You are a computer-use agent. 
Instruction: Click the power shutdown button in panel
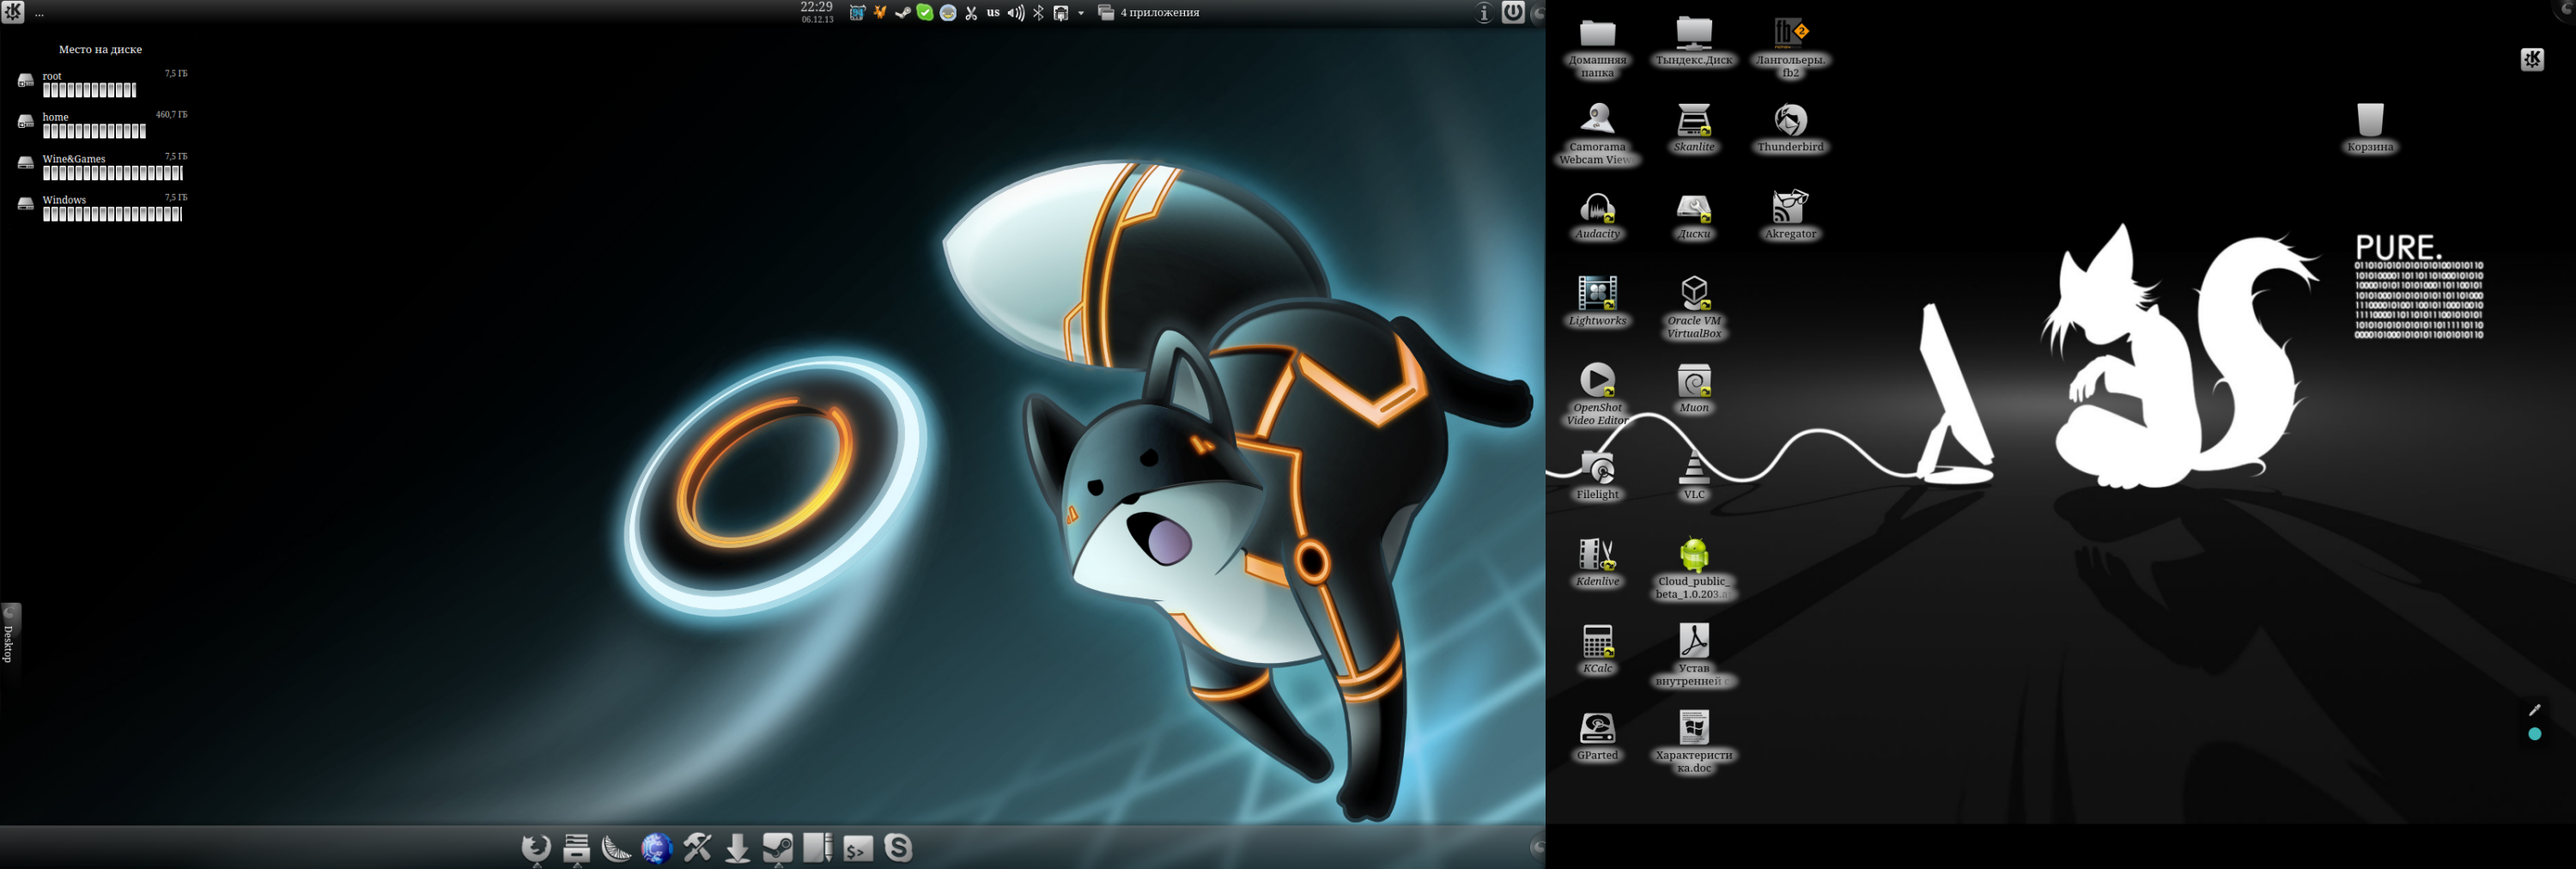tap(1513, 12)
